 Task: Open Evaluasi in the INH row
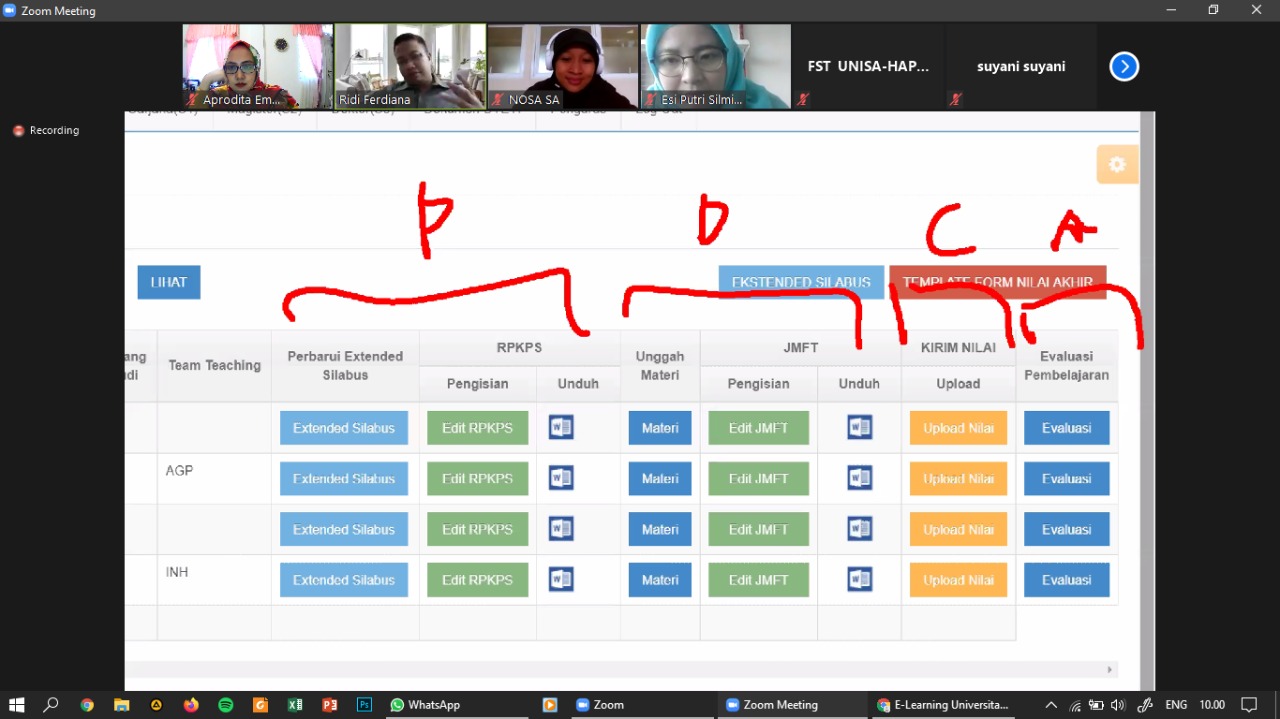(1066, 580)
